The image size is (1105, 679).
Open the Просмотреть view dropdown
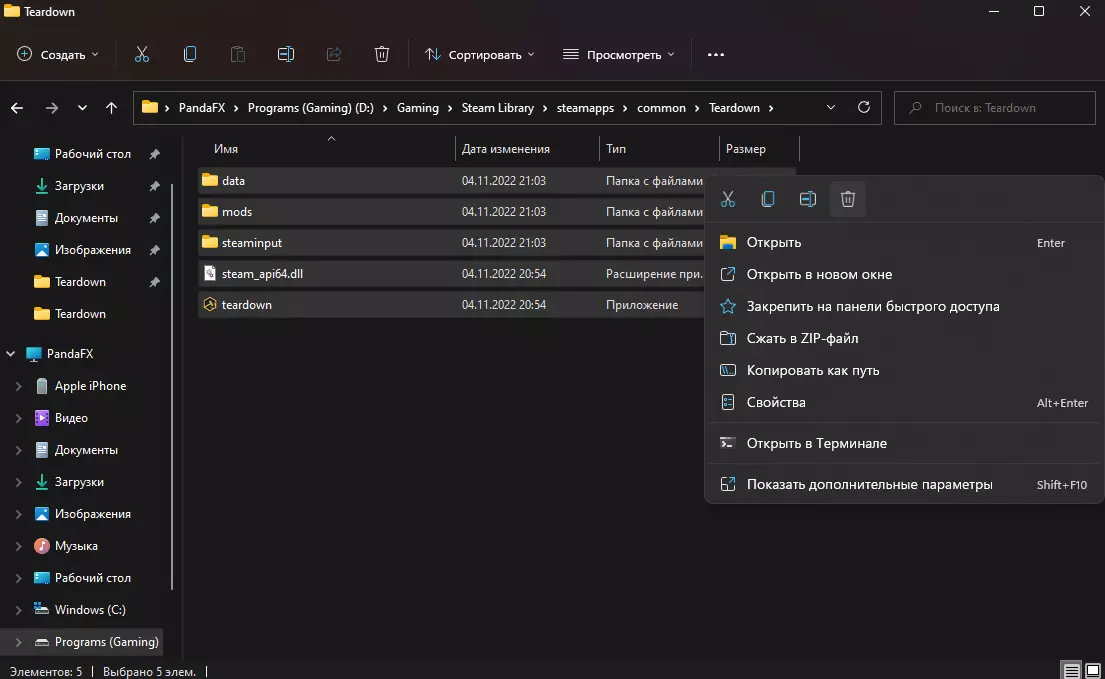[x=619, y=54]
